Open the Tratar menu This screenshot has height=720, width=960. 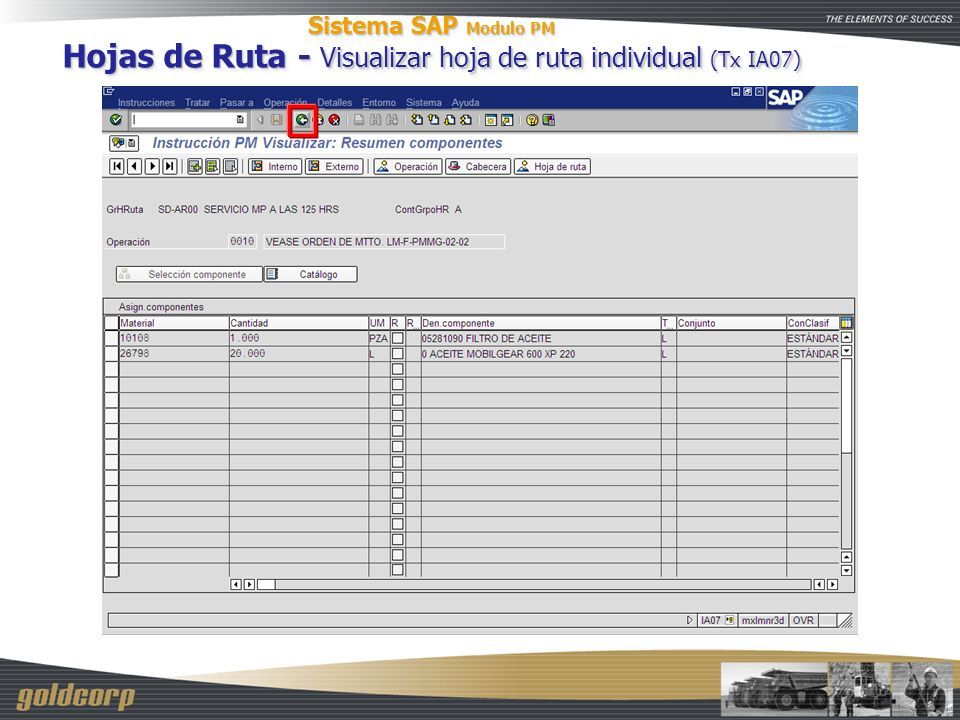tap(198, 102)
